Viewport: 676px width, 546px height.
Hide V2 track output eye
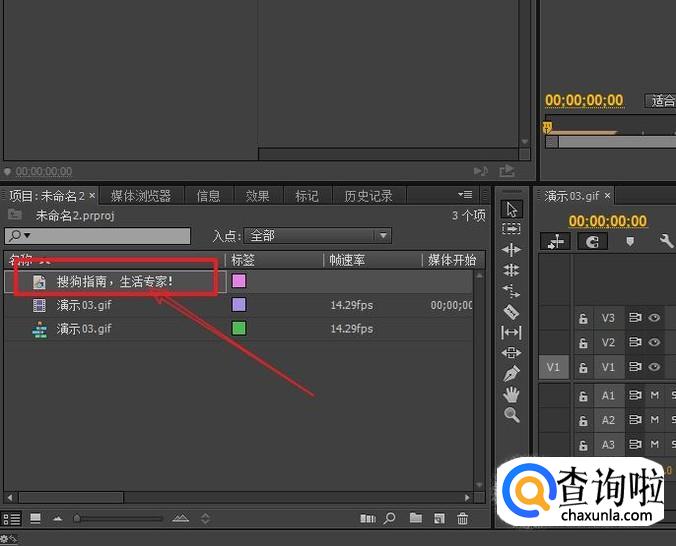point(654,342)
